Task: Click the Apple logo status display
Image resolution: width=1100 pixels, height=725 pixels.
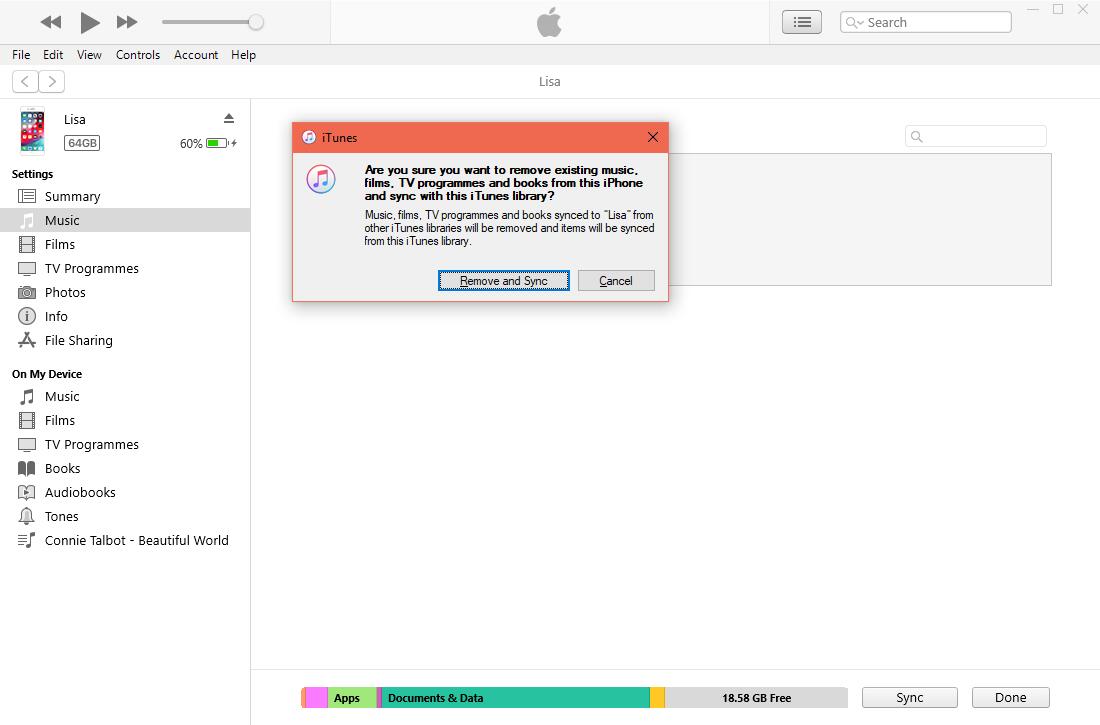Action: pyautogui.click(x=549, y=22)
